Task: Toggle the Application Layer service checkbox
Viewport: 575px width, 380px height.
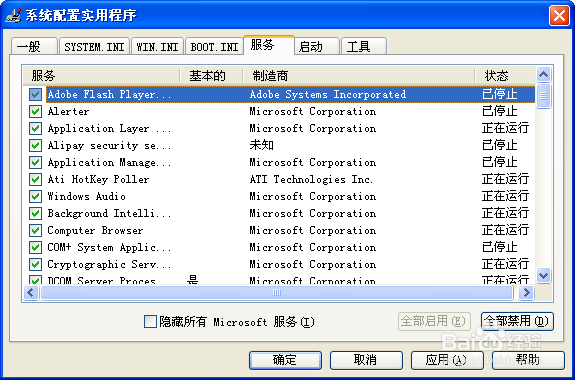Action: [x=35, y=128]
